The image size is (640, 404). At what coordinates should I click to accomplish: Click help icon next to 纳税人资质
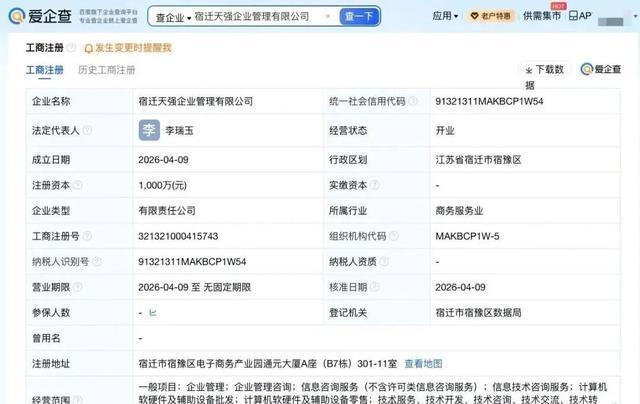[x=384, y=262]
